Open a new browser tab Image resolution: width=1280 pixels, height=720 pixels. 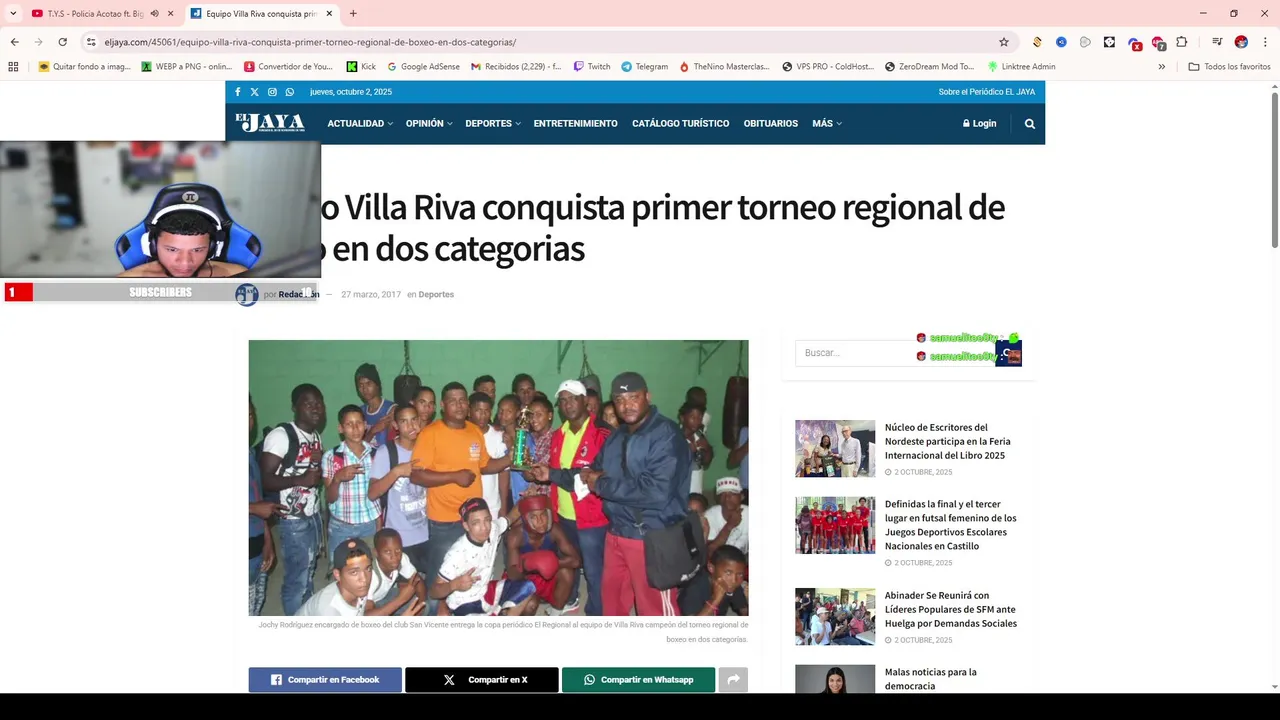pyautogui.click(x=353, y=14)
